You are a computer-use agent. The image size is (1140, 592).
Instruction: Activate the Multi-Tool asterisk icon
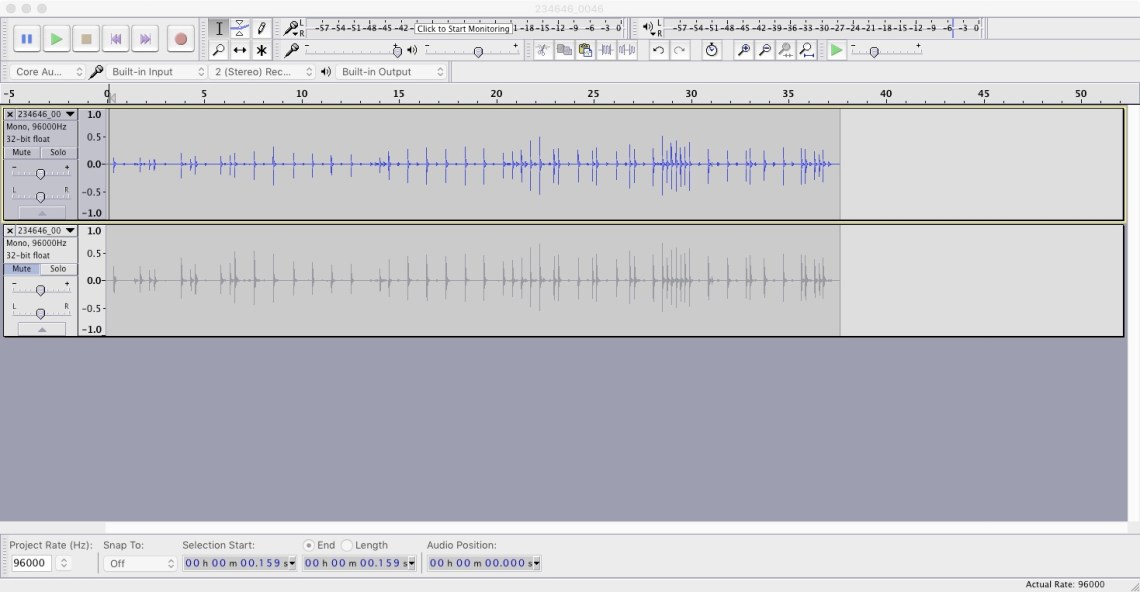pyautogui.click(x=262, y=50)
